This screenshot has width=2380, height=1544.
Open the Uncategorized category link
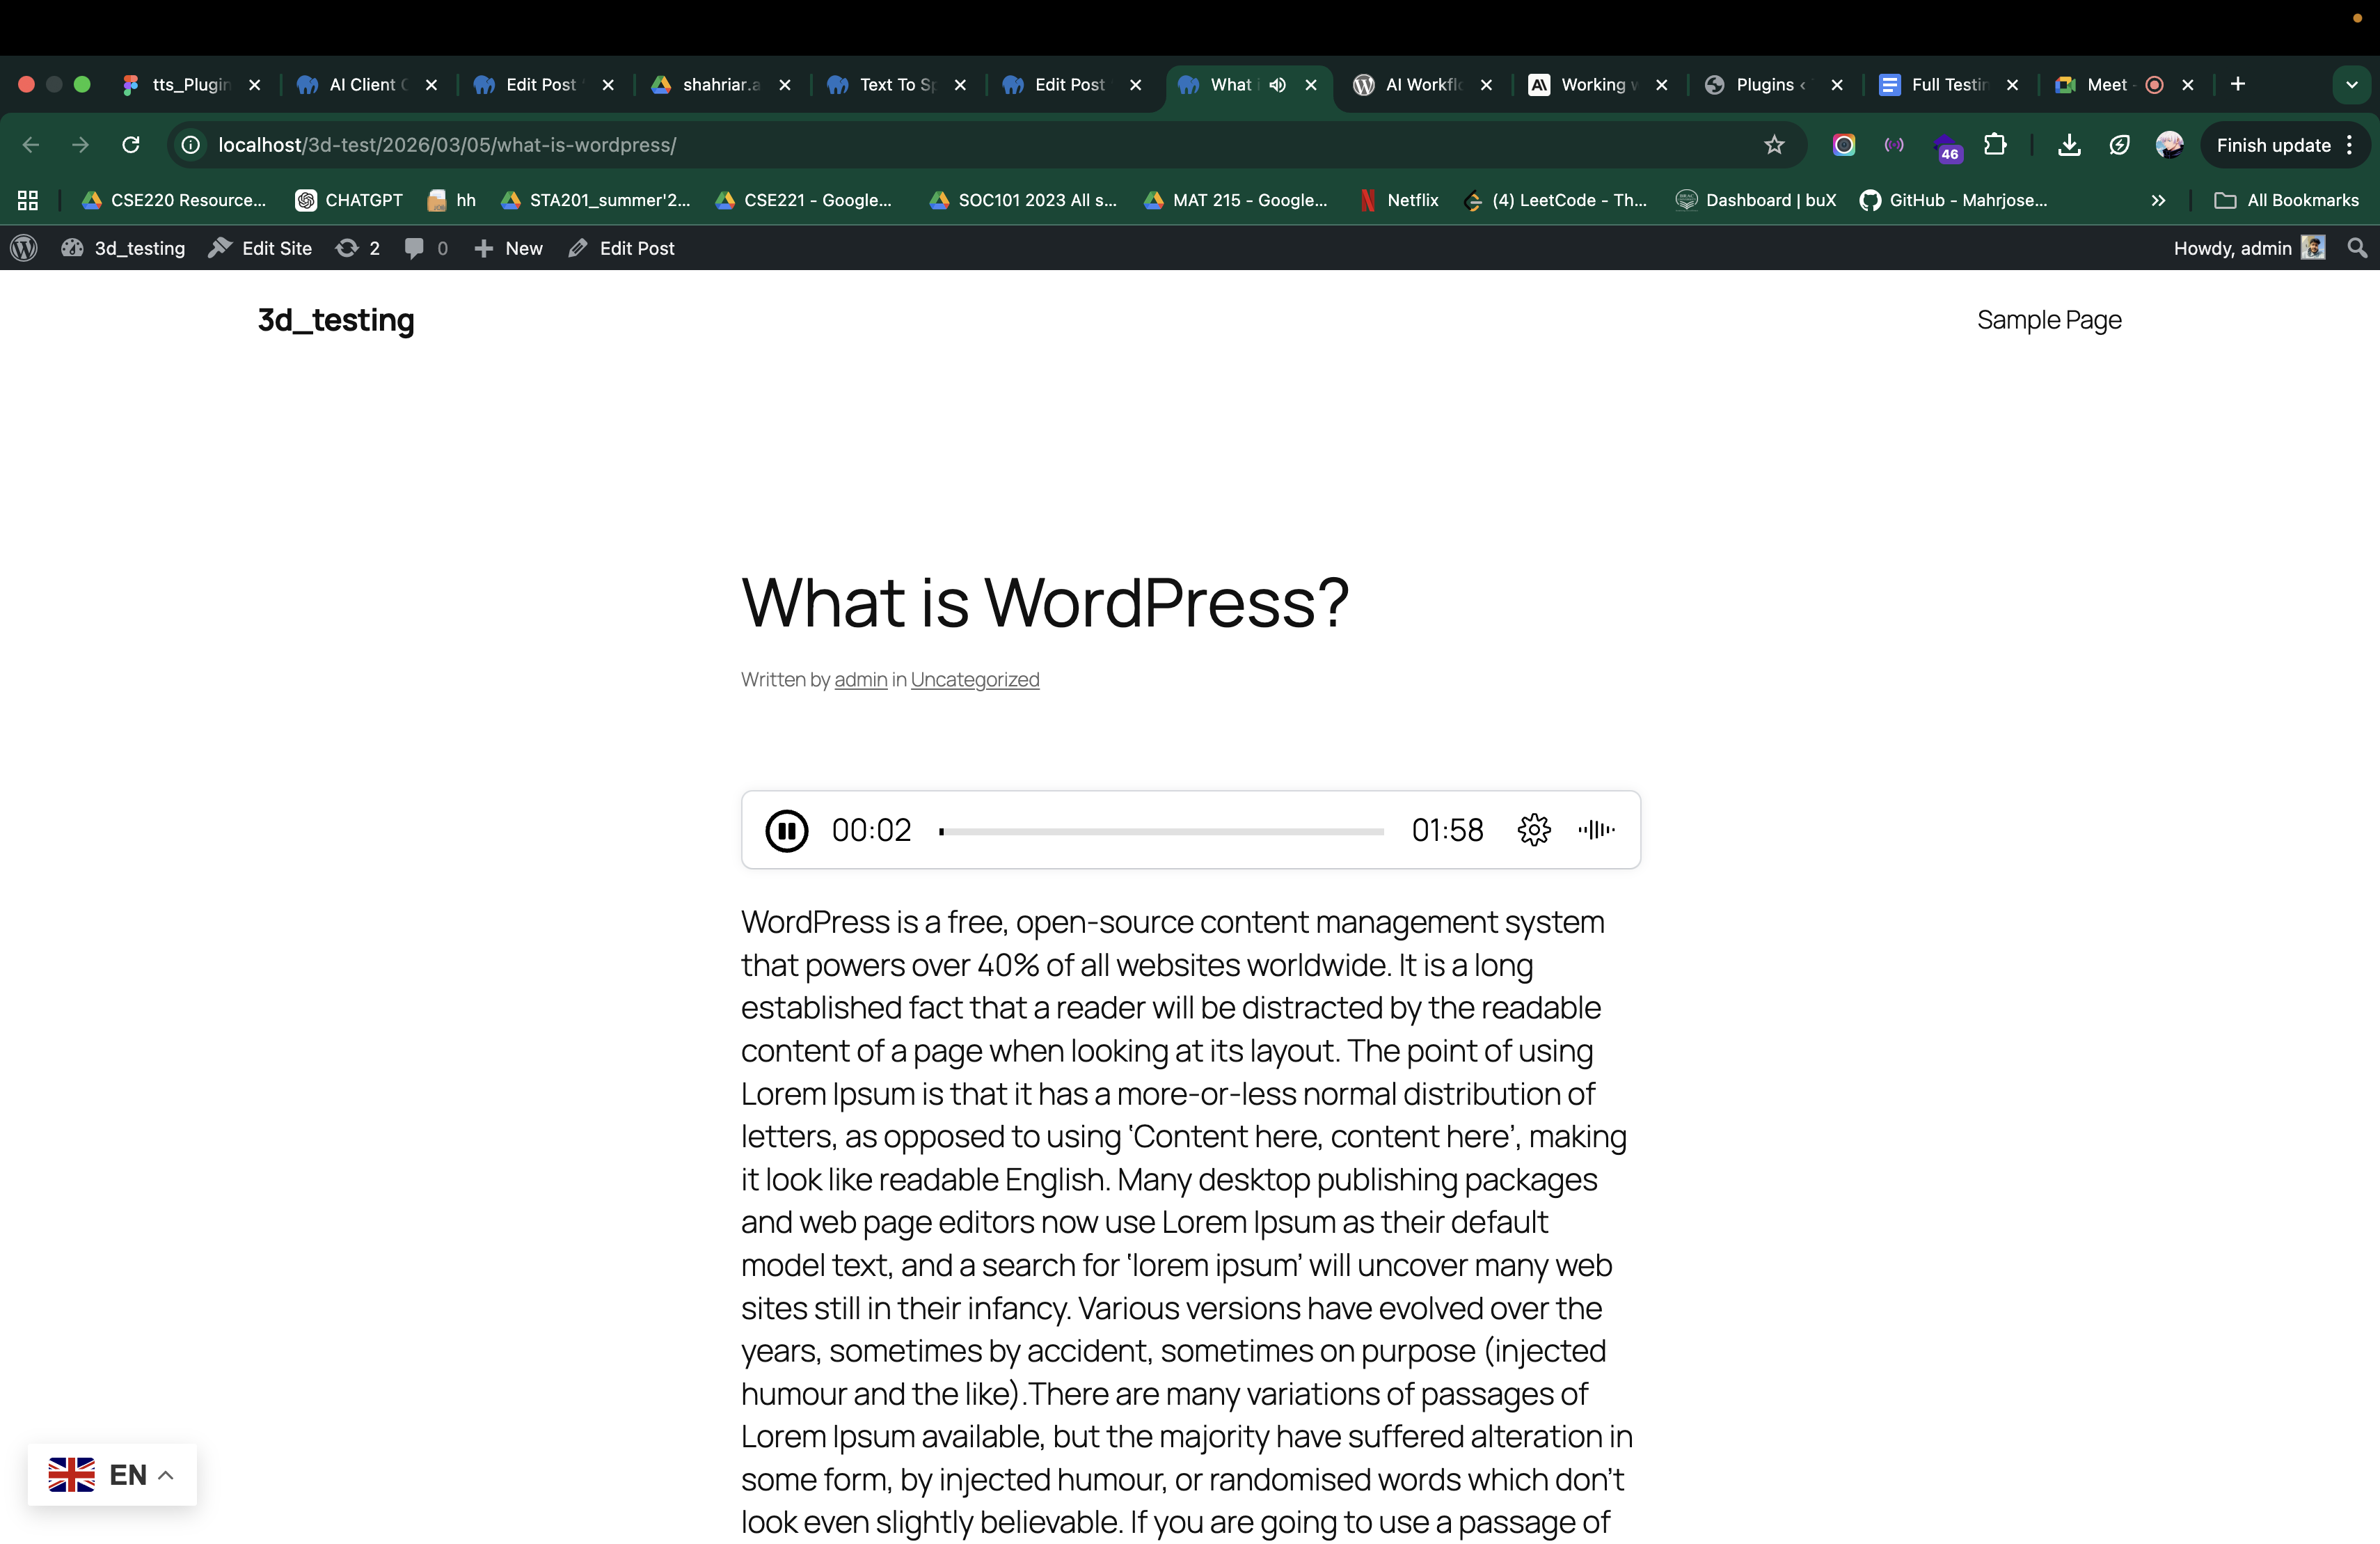pyautogui.click(x=974, y=680)
